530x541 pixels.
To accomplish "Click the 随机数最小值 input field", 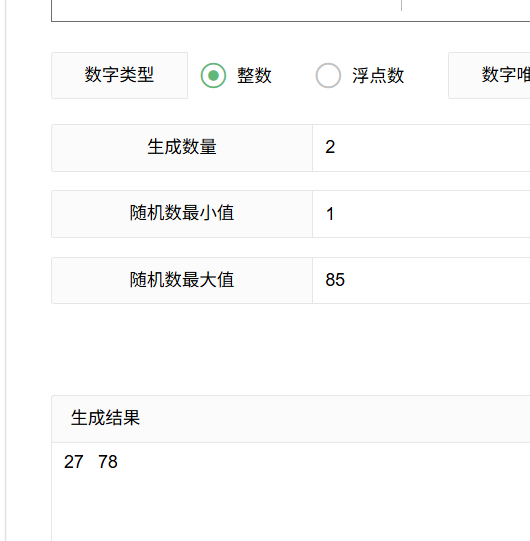I will click(421, 214).
